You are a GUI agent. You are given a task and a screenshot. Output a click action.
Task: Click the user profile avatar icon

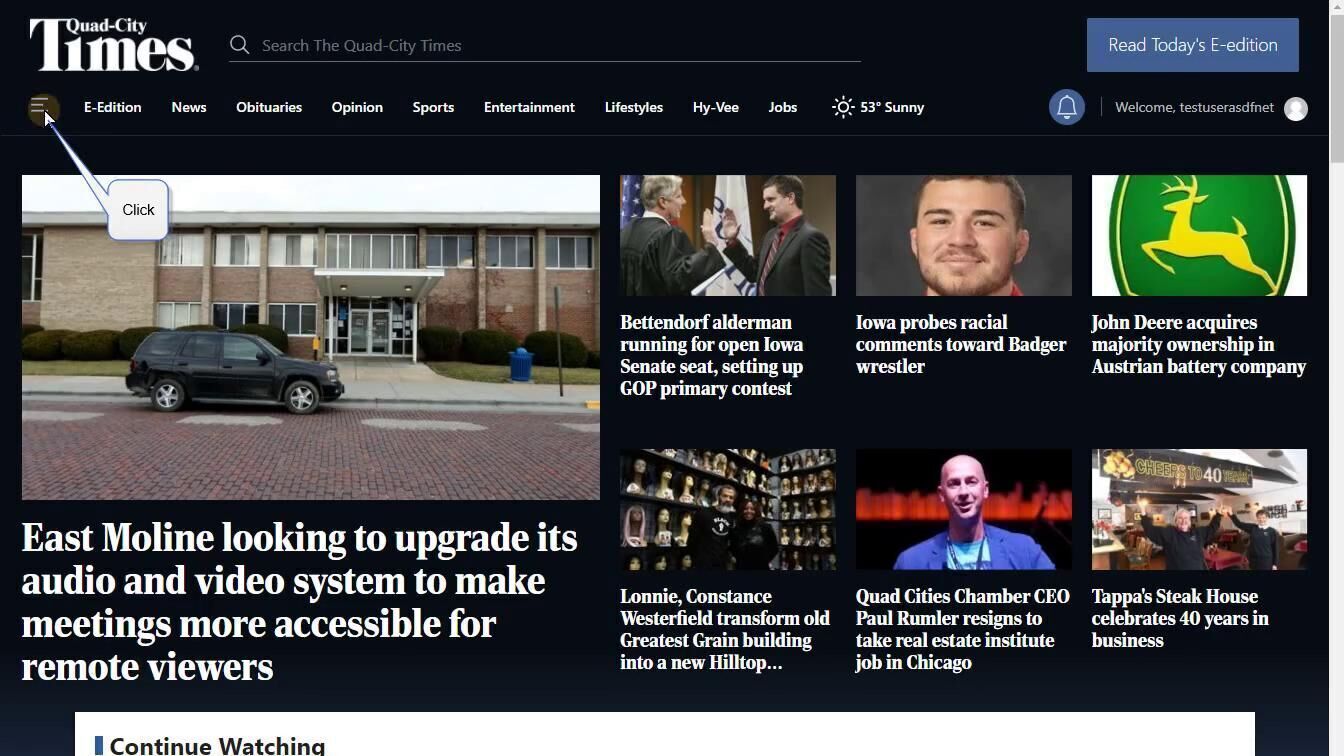pyautogui.click(x=1296, y=108)
